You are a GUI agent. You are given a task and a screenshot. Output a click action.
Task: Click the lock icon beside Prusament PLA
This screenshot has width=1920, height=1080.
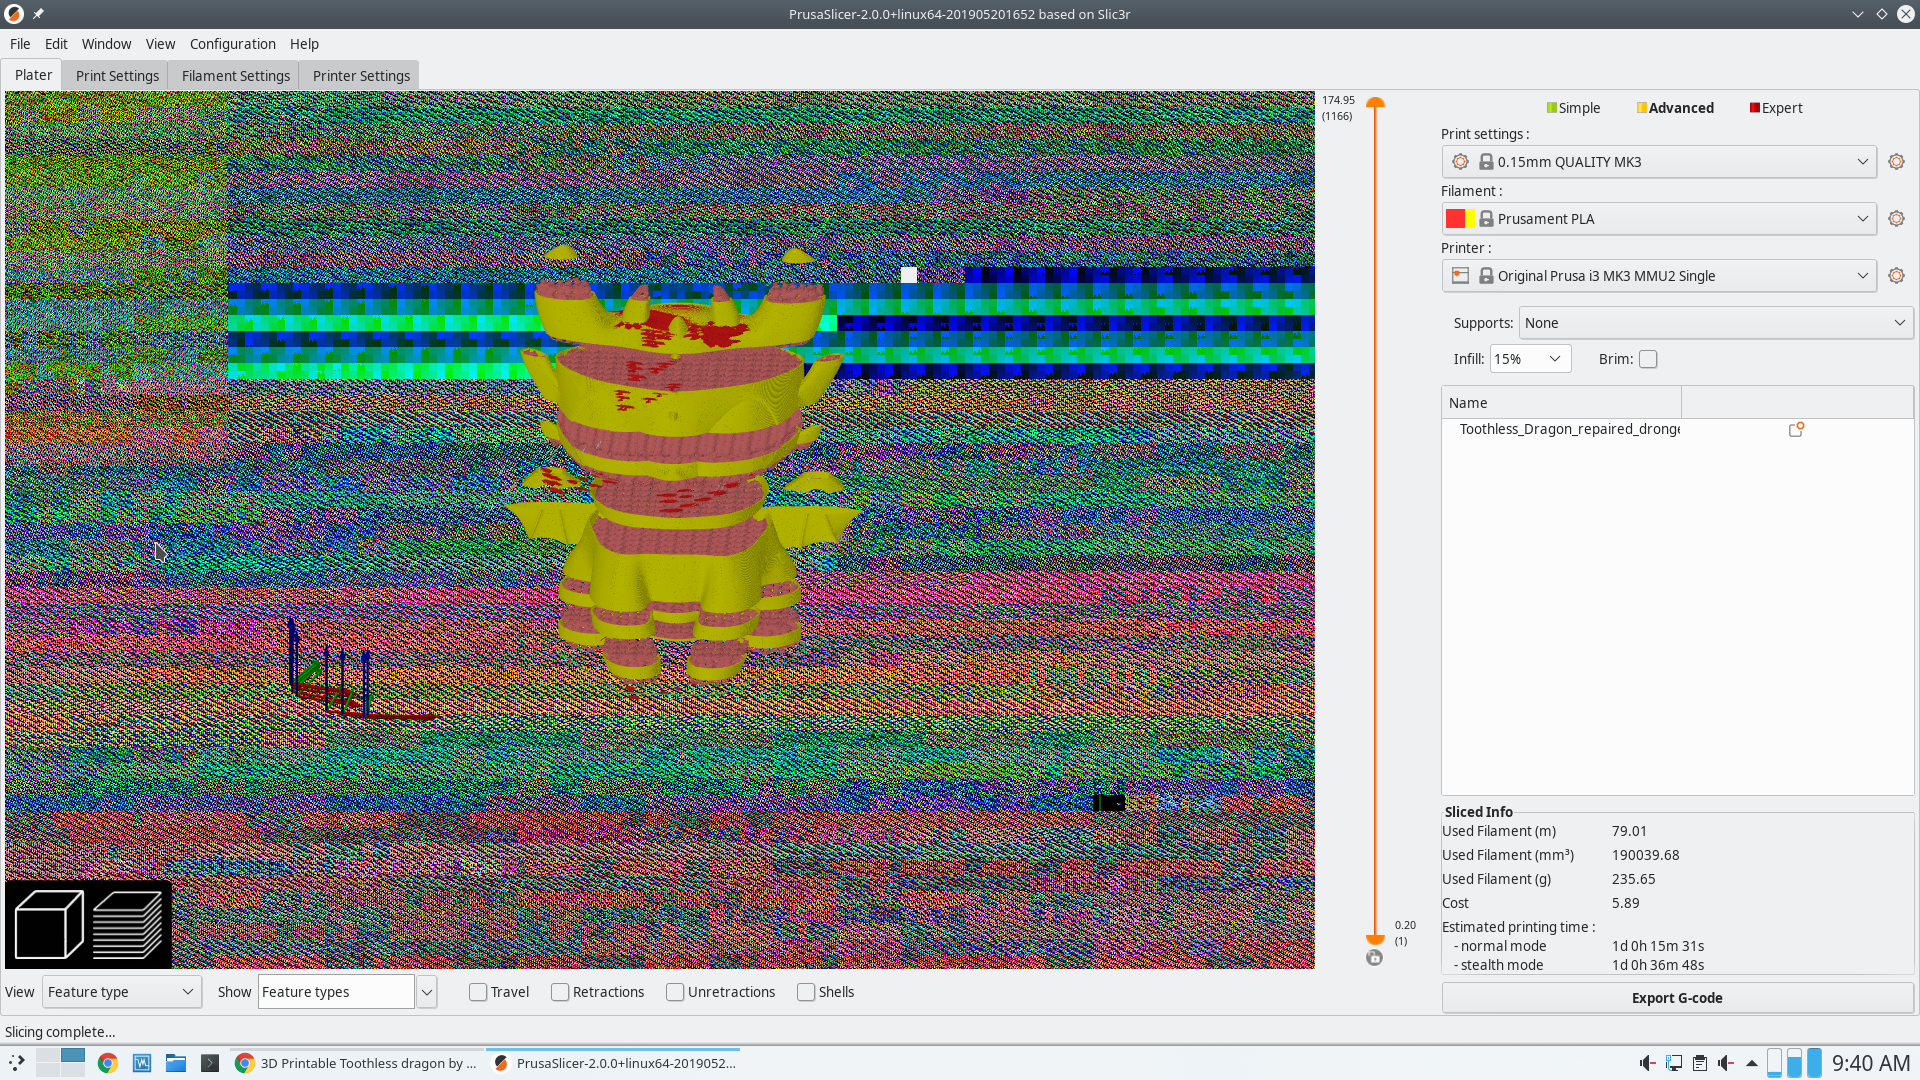tap(1486, 219)
